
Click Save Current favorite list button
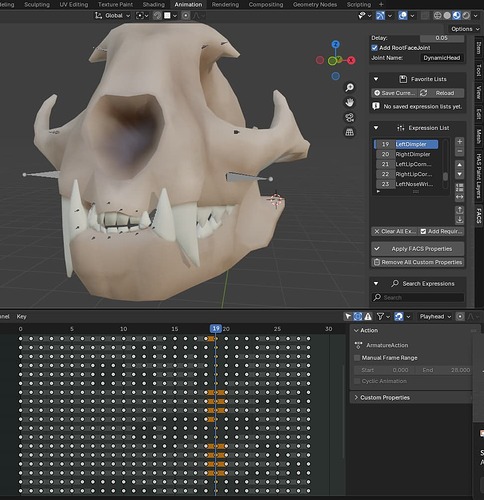click(394, 93)
